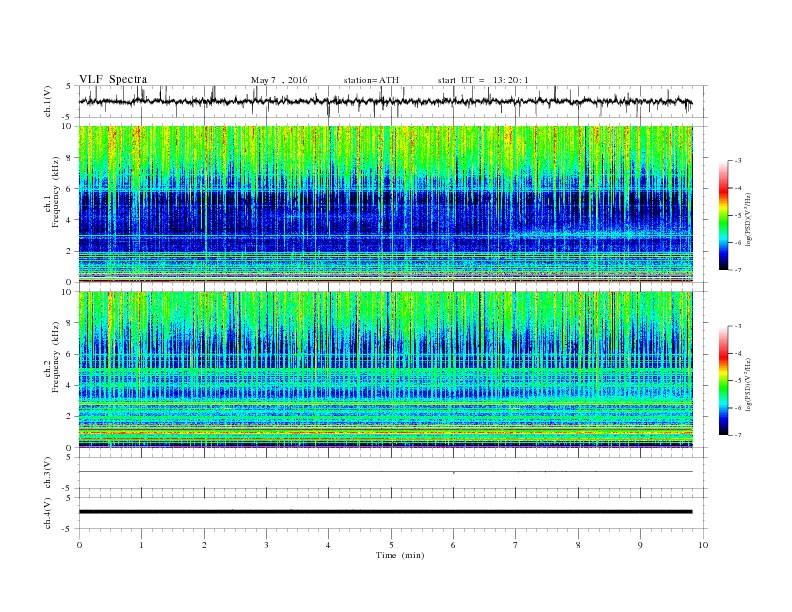Click the ch.1 voltage waveform trace
Viewport: 792px width, 612px height.
[x=385, y=102]
